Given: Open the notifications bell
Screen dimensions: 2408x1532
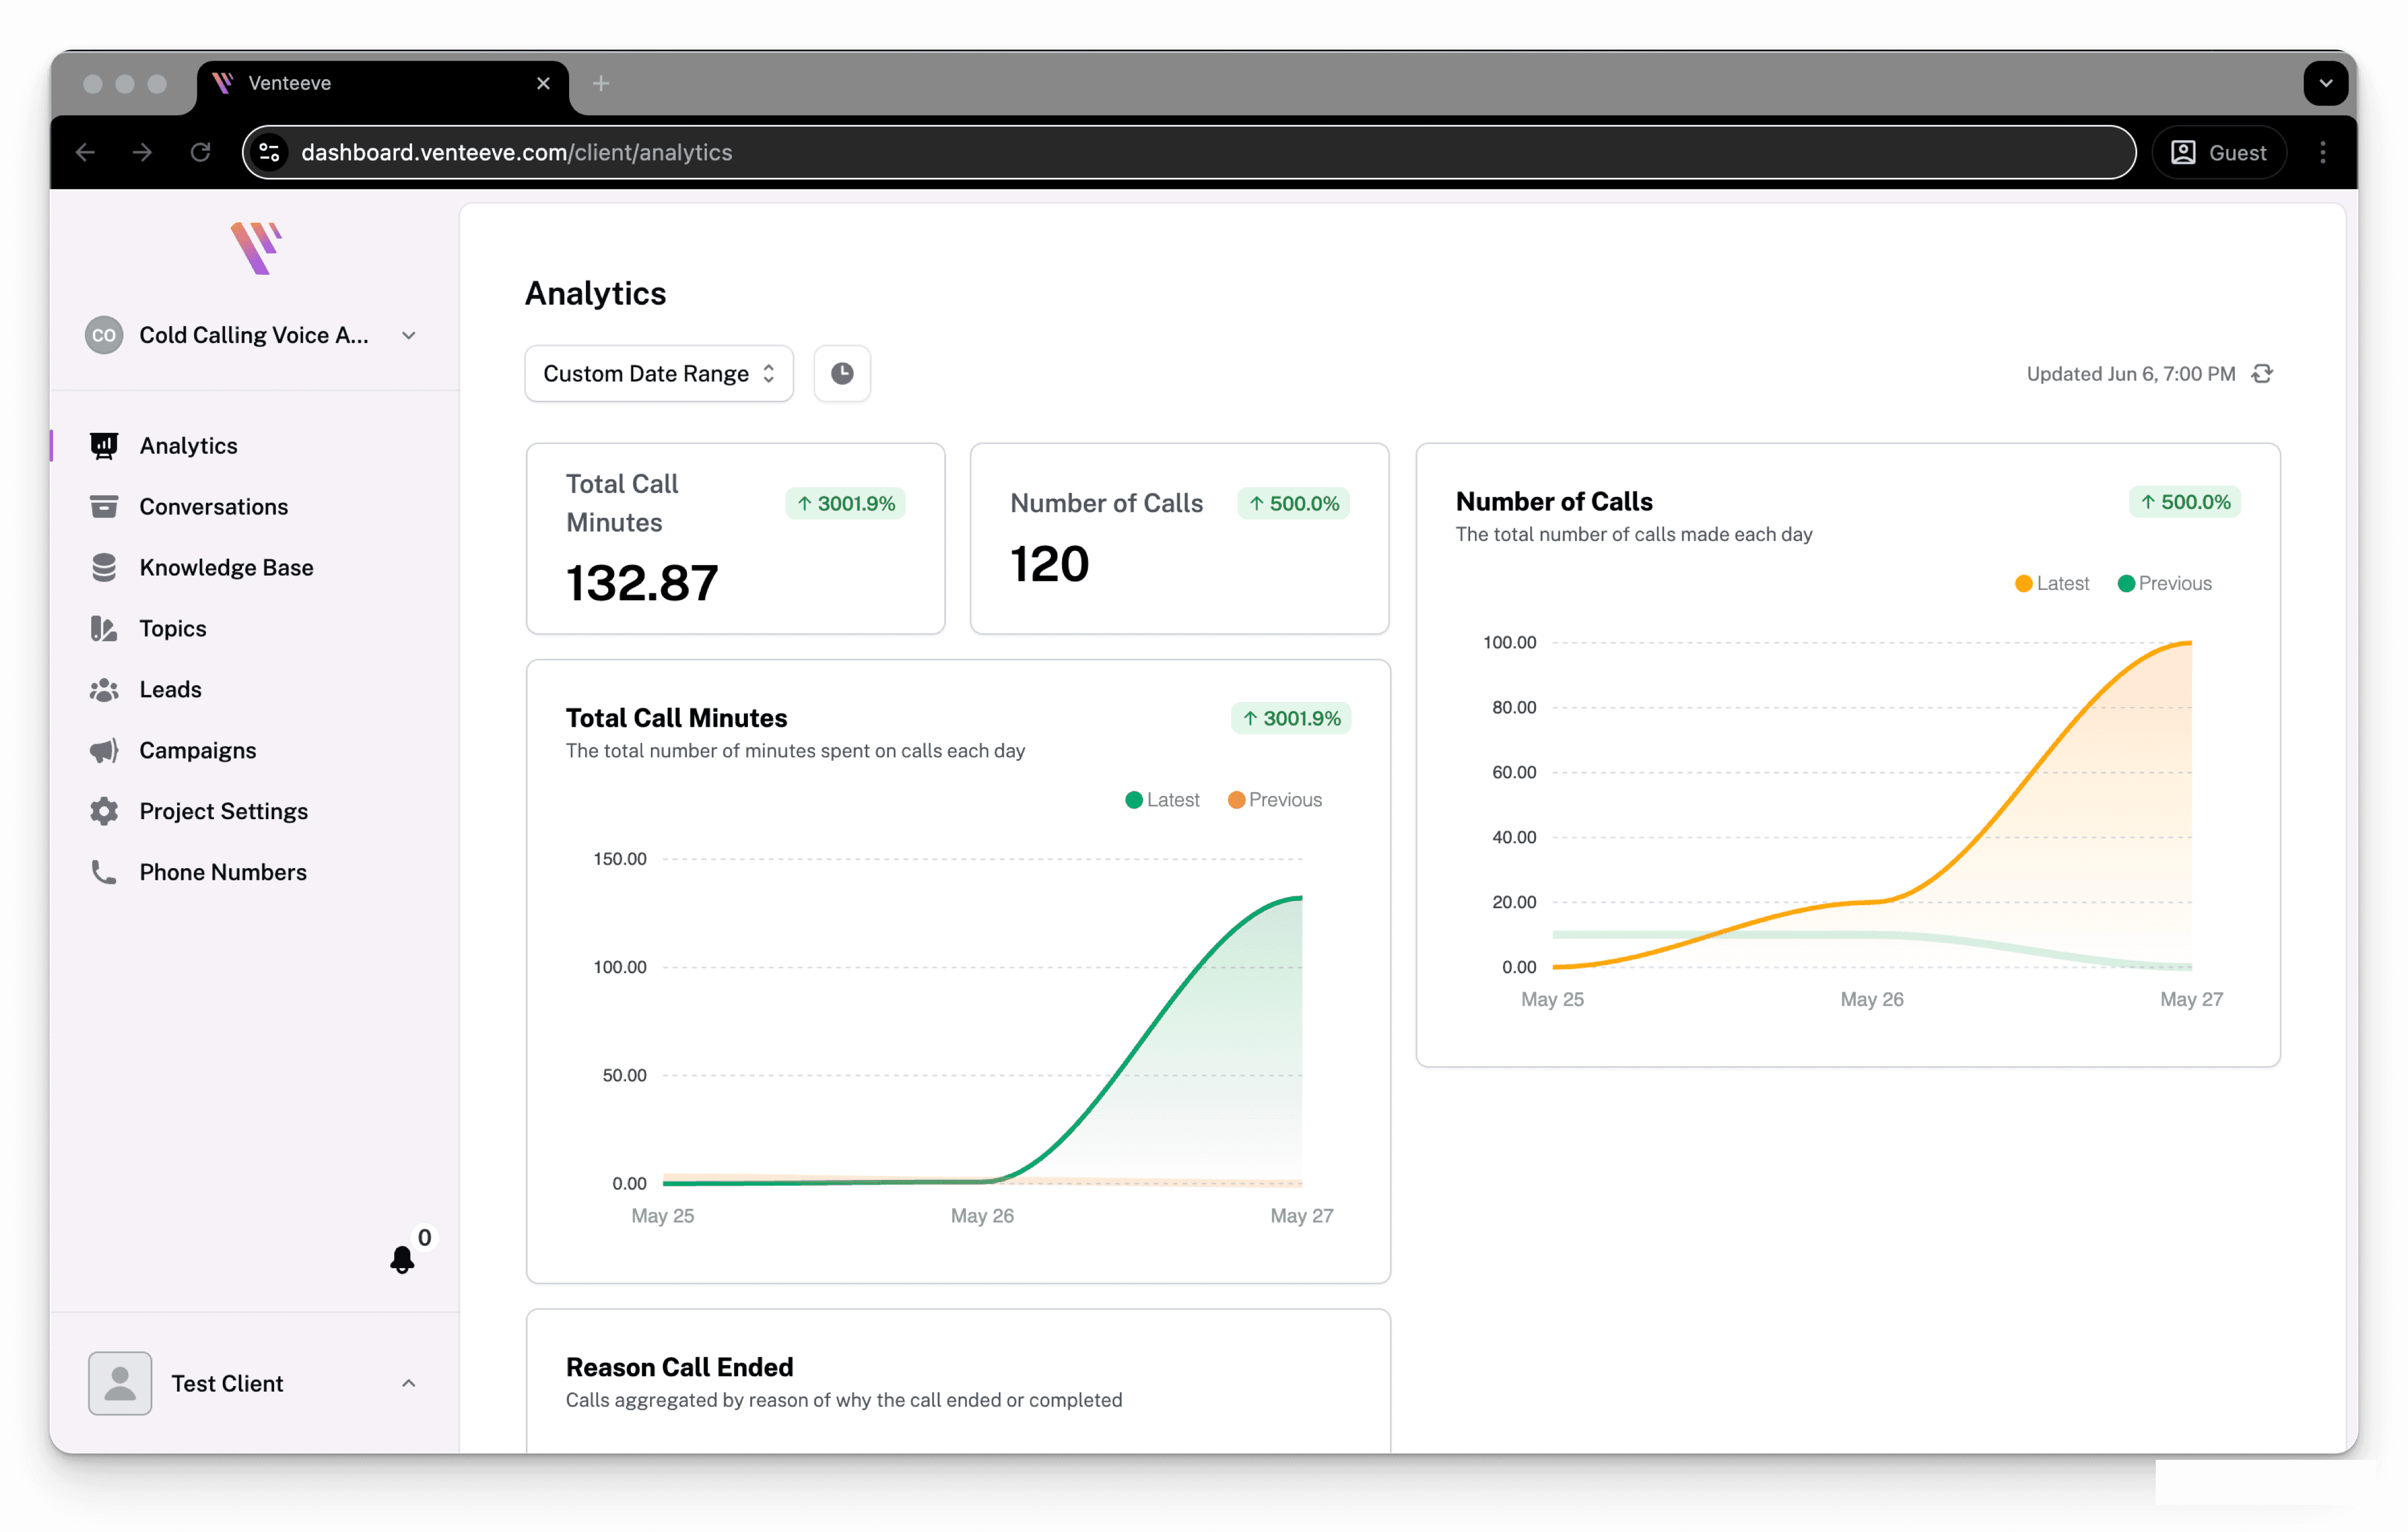Looking at the screenshot, I should (x=402, y=1260).
